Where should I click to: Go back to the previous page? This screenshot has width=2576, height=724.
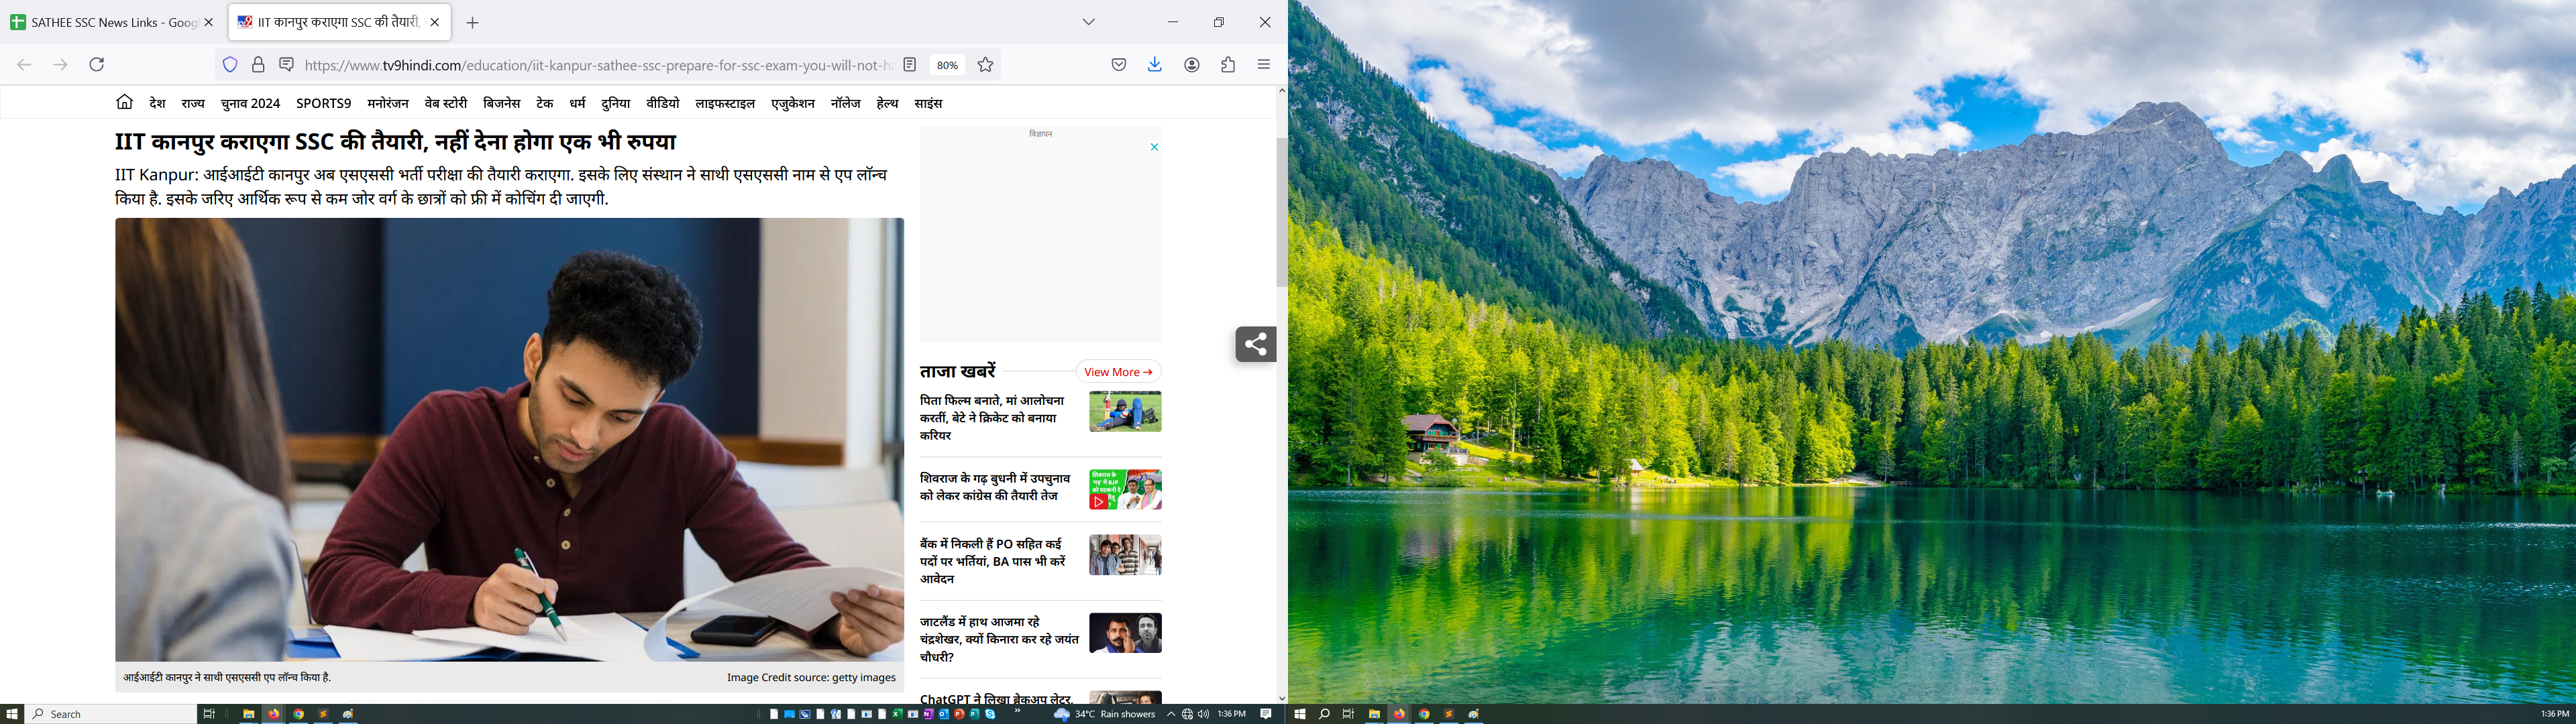(24, 64)
